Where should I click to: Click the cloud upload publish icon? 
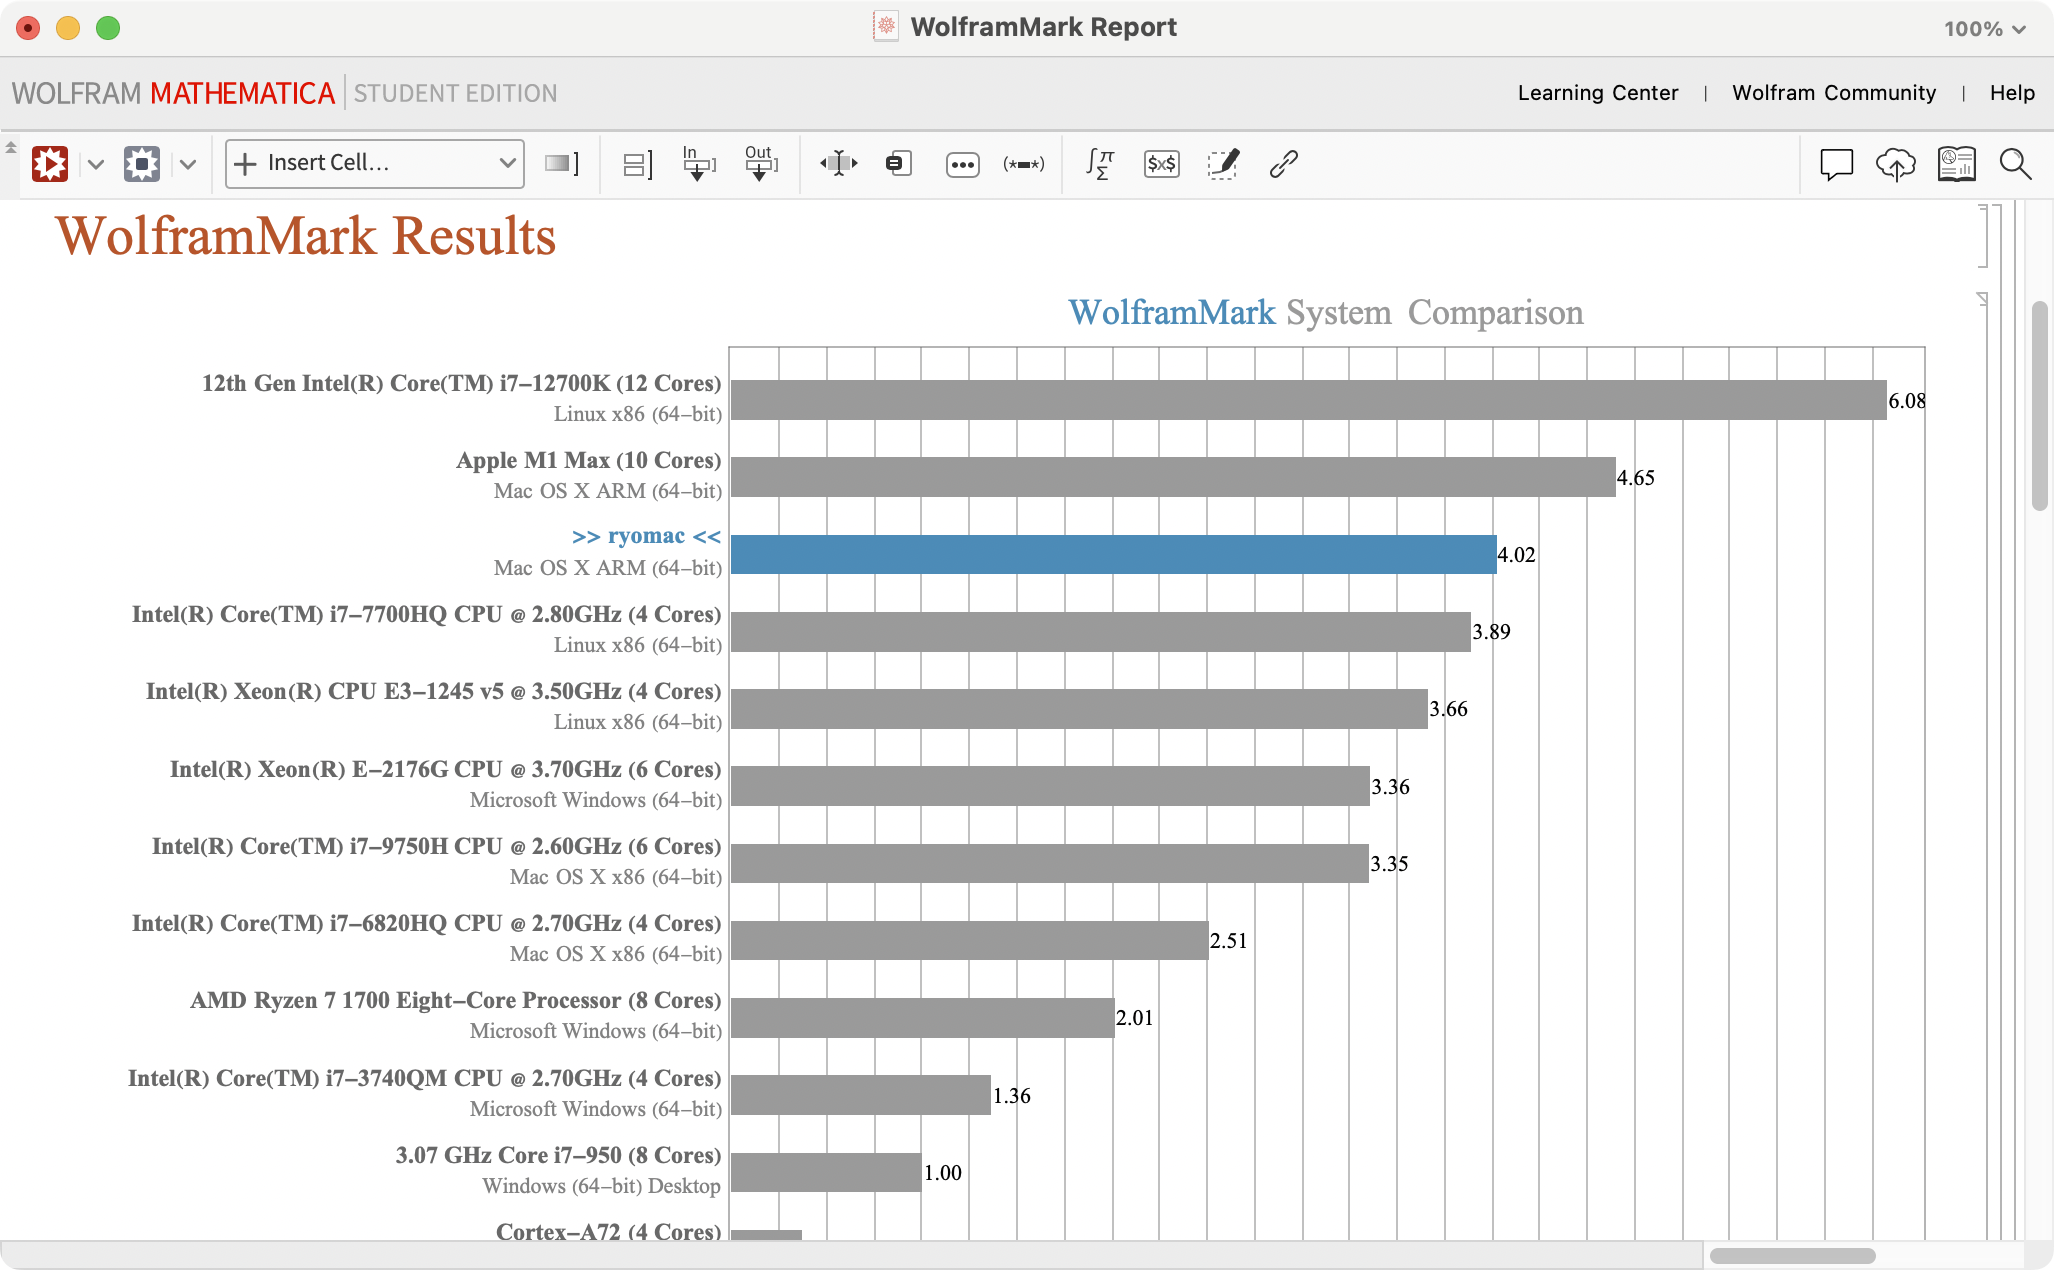pos(1896,164)
